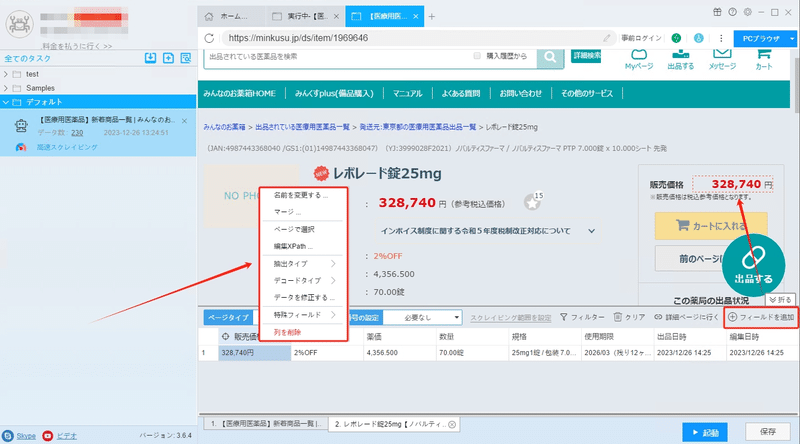
Task: Choose 名前を変更する in context menu
Action: pos(301,195)
